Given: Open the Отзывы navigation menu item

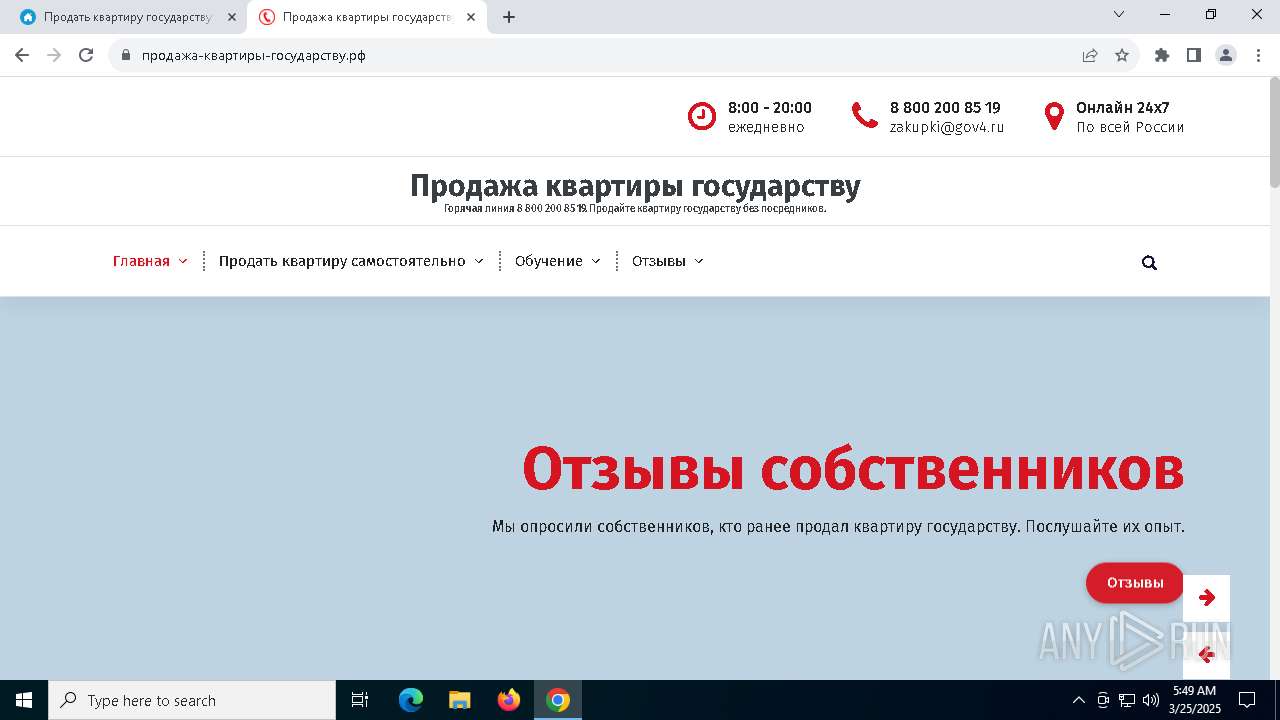Looking at the screenshot, I should [659, 261].
